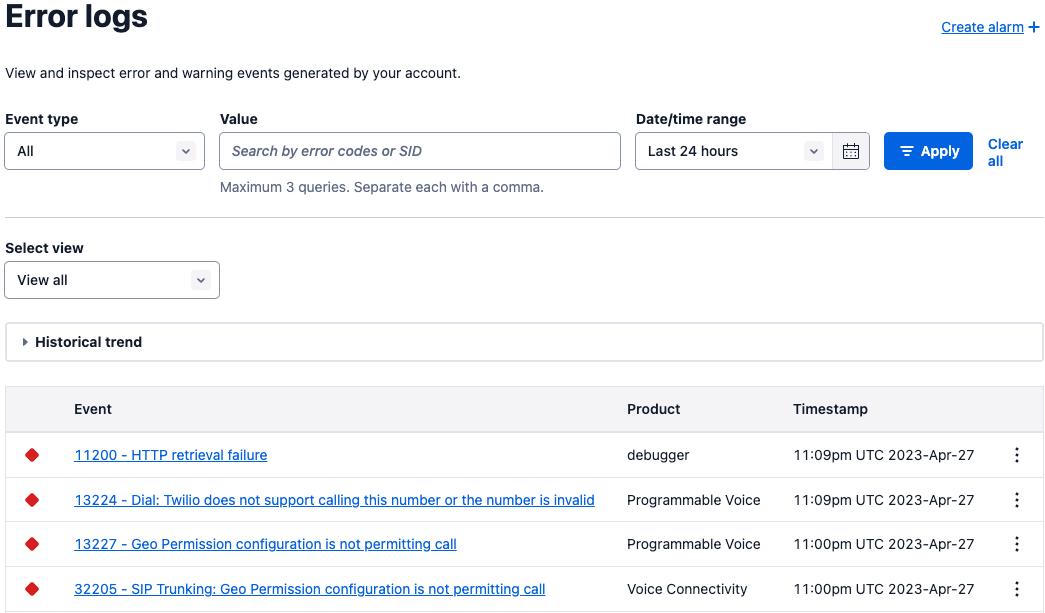This screenshot has width=1045, height=613.
Task: Open the View all select view dropdown
Action: (111, 280)
